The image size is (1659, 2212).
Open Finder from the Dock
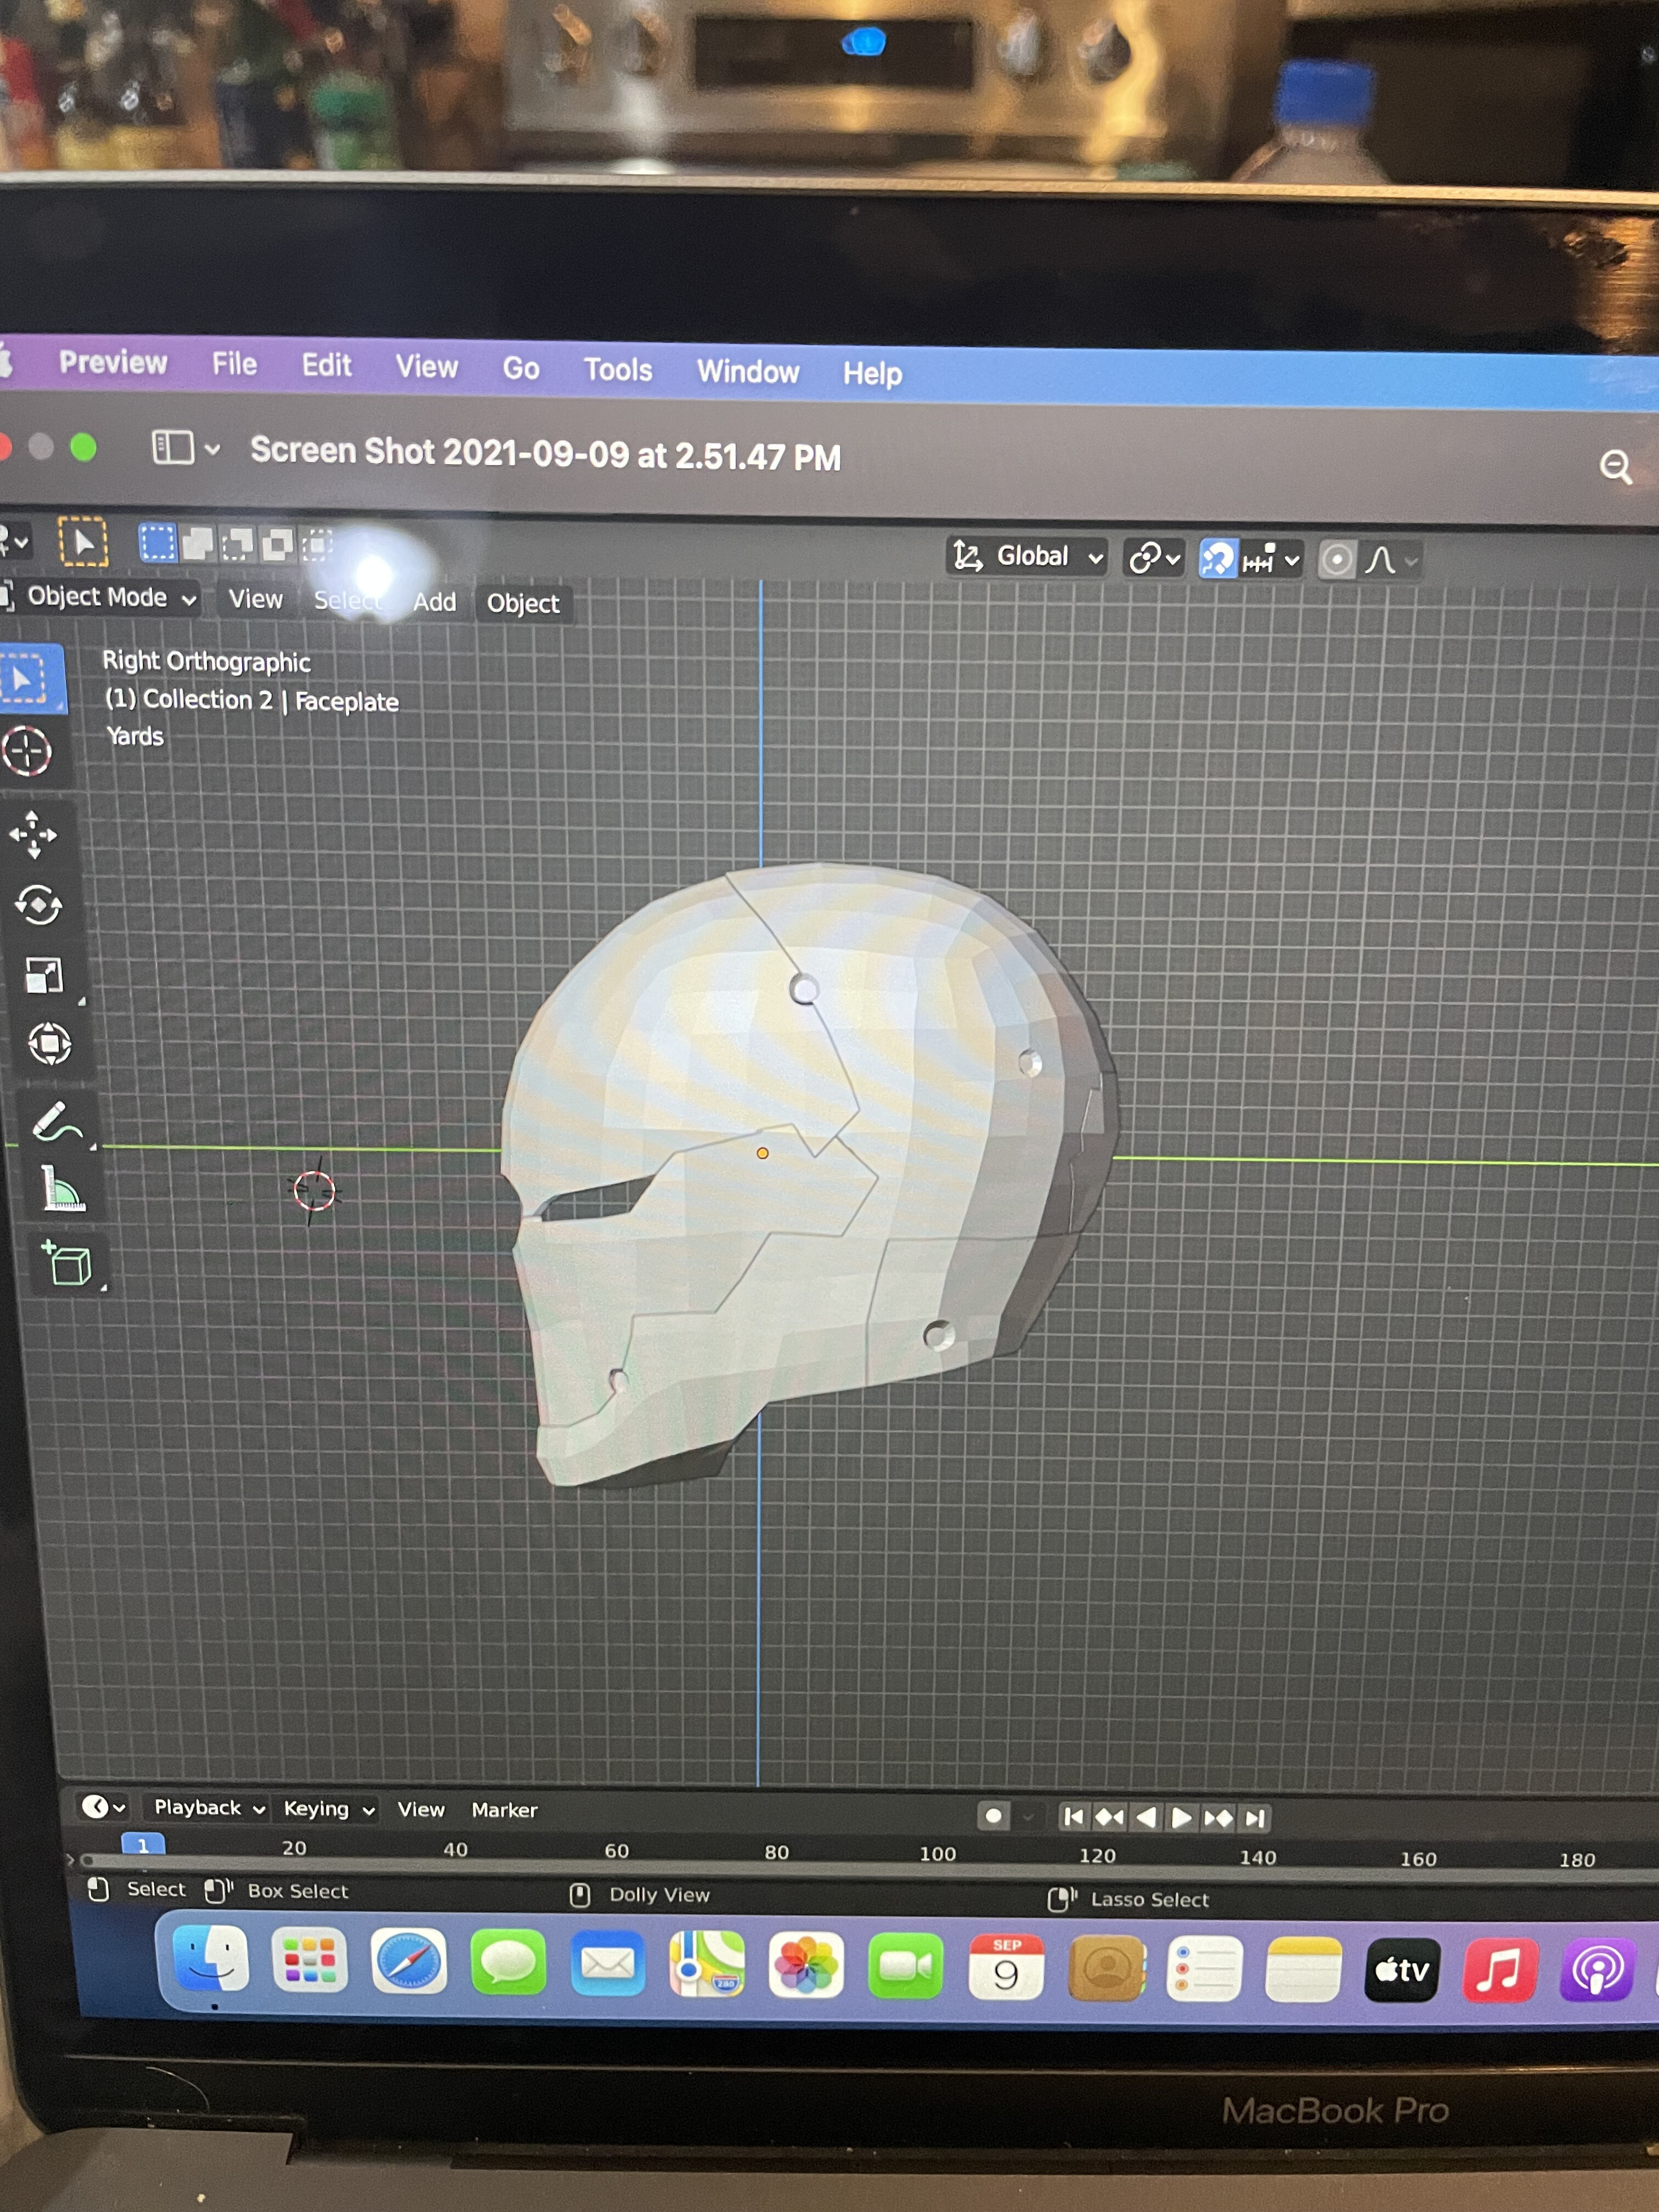[x=211, y=1960]
